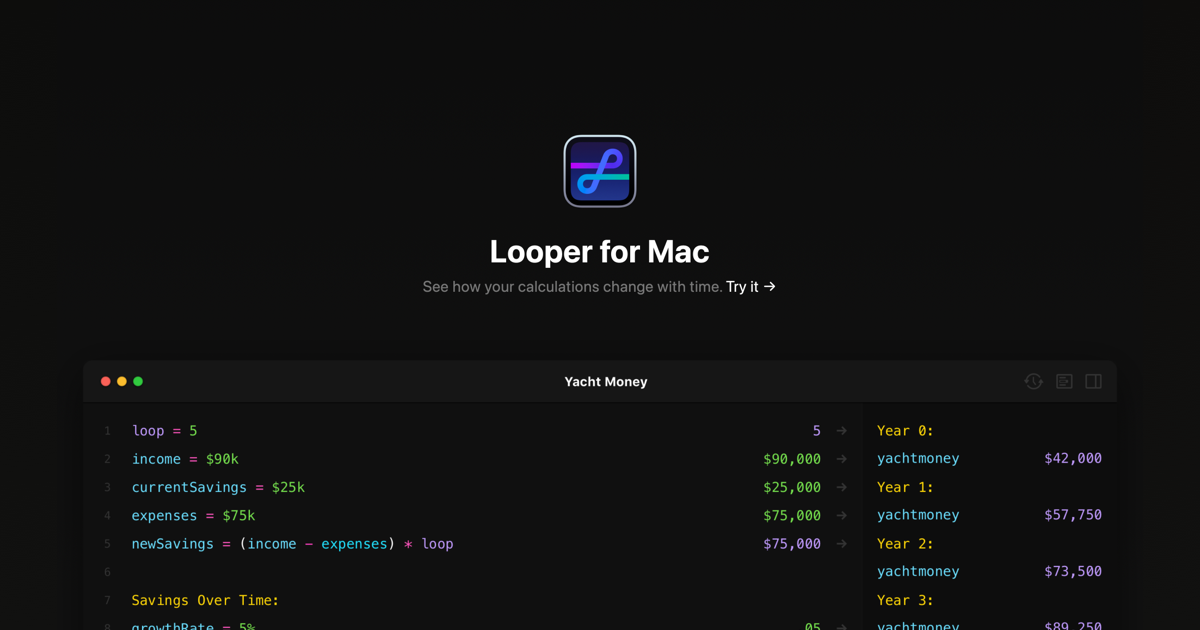Scrub the $90,000 income value
The image size is (1200, 630).
point(792,458)
